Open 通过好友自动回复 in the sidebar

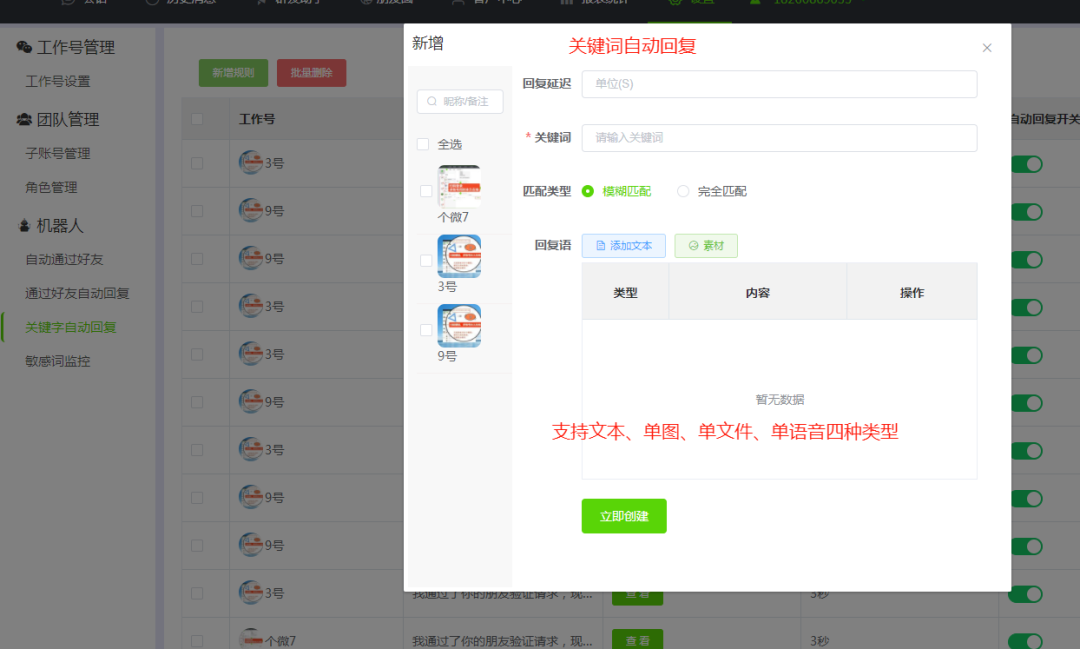[x=77, y=293]
